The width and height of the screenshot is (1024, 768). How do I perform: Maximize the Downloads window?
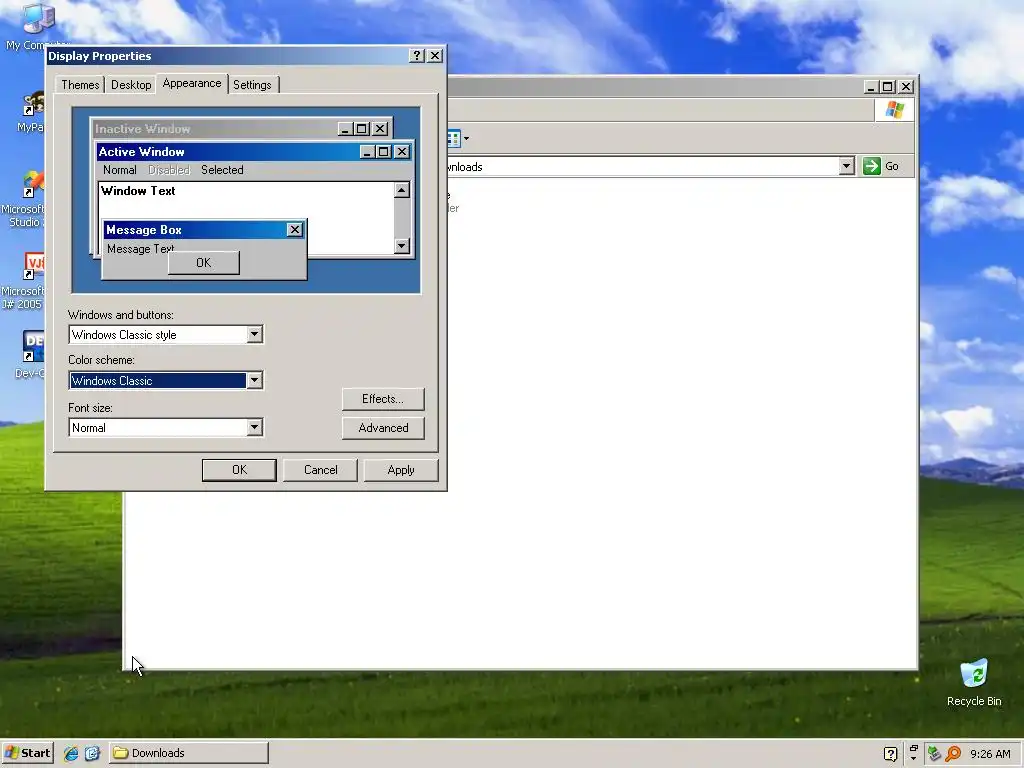888,87
